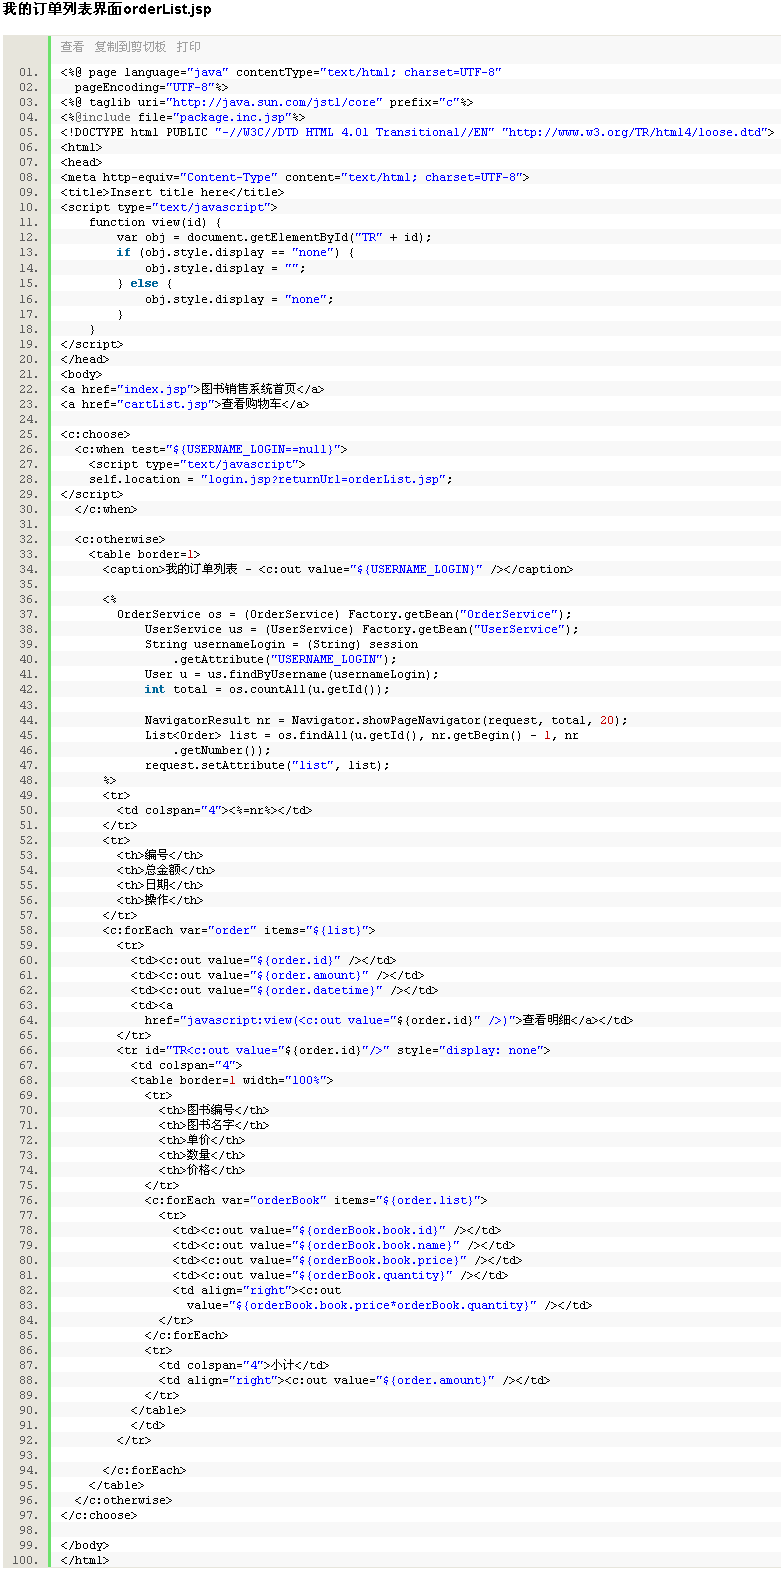Image resolution: width=781 pixels, height=1574 pixels.
Task: Click the 查看 view source link
Action: tap(72, 47)
